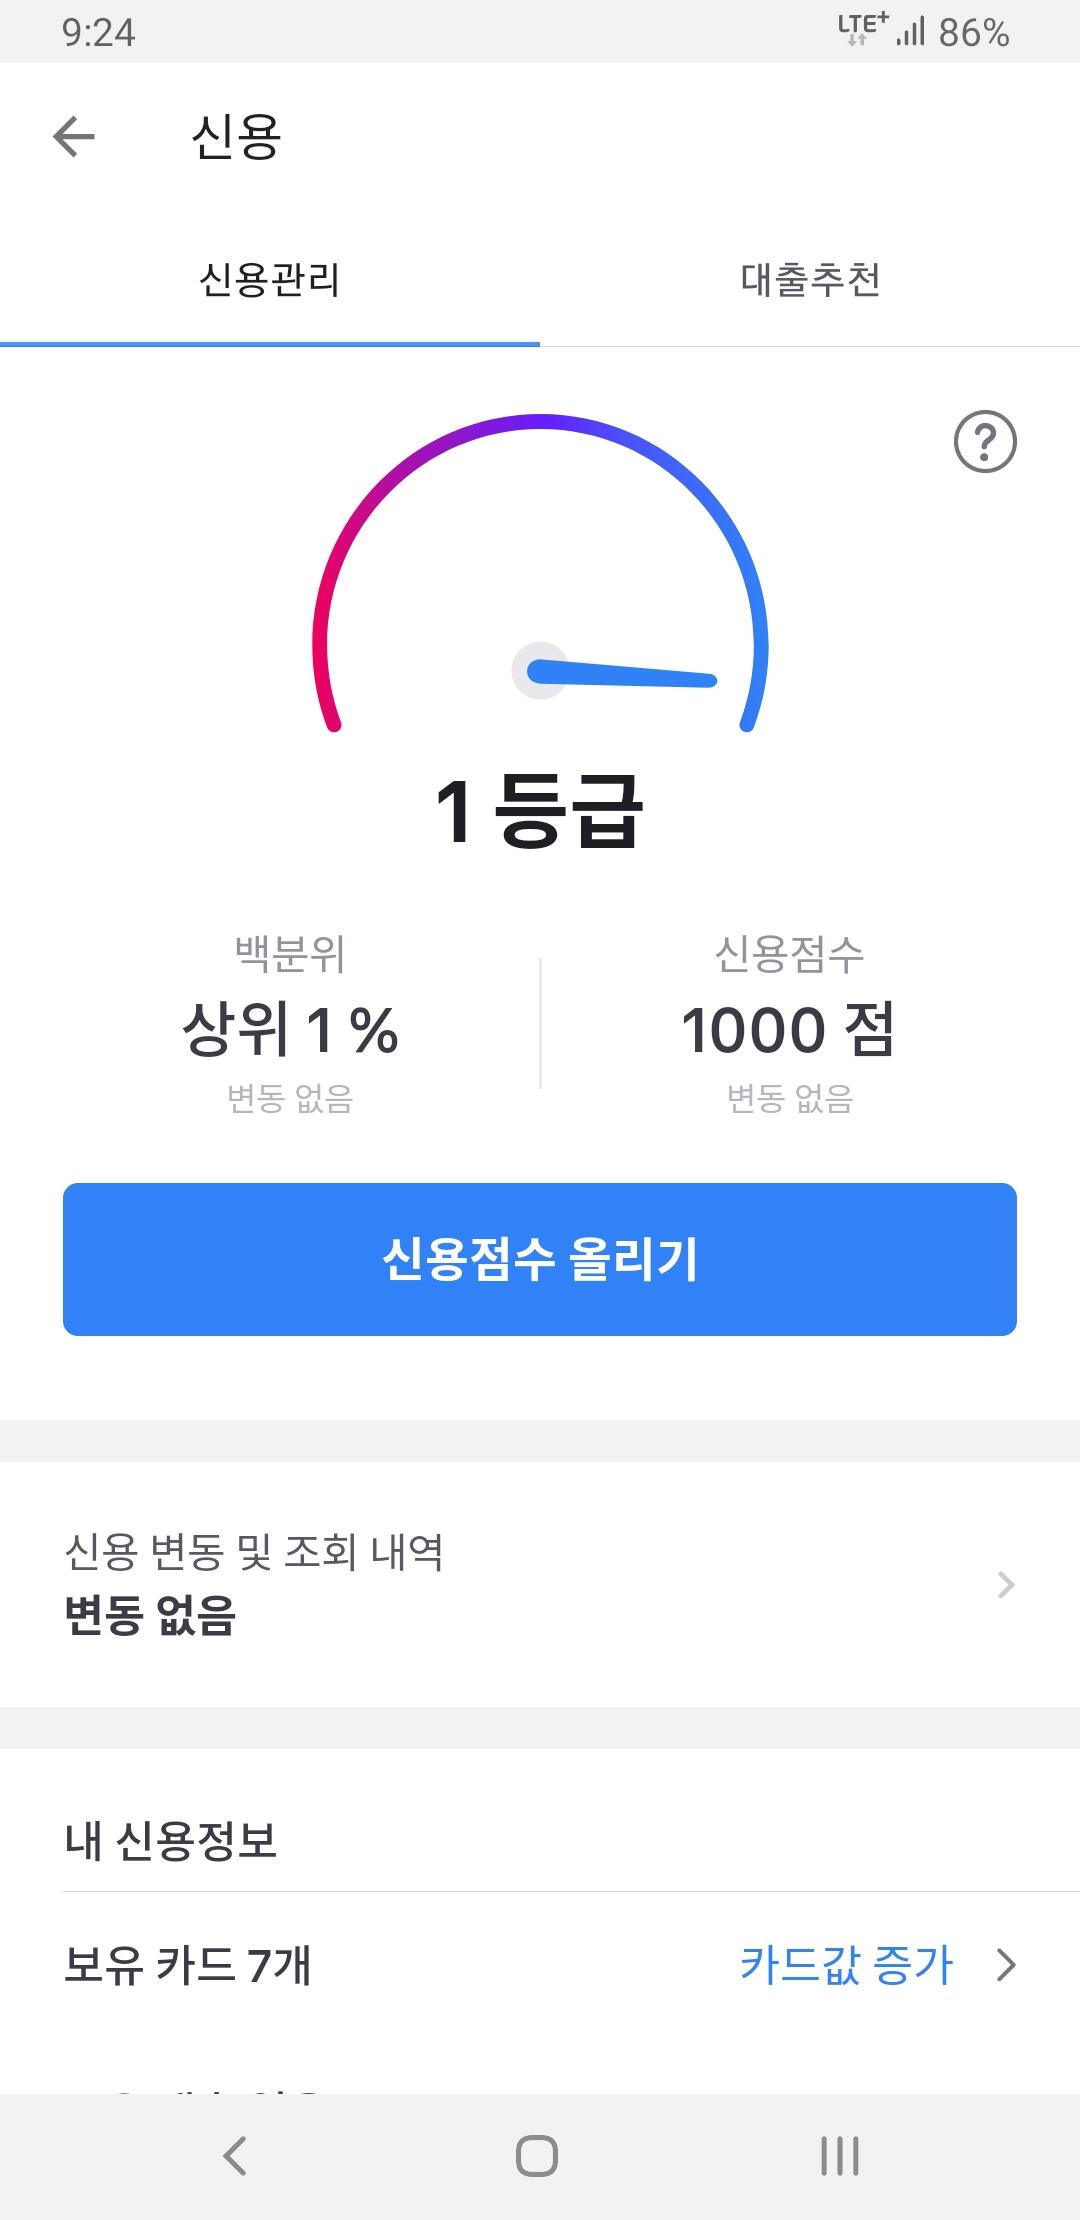
Task: Tap the 1등급 credit grade text
Action: [539, 812]
